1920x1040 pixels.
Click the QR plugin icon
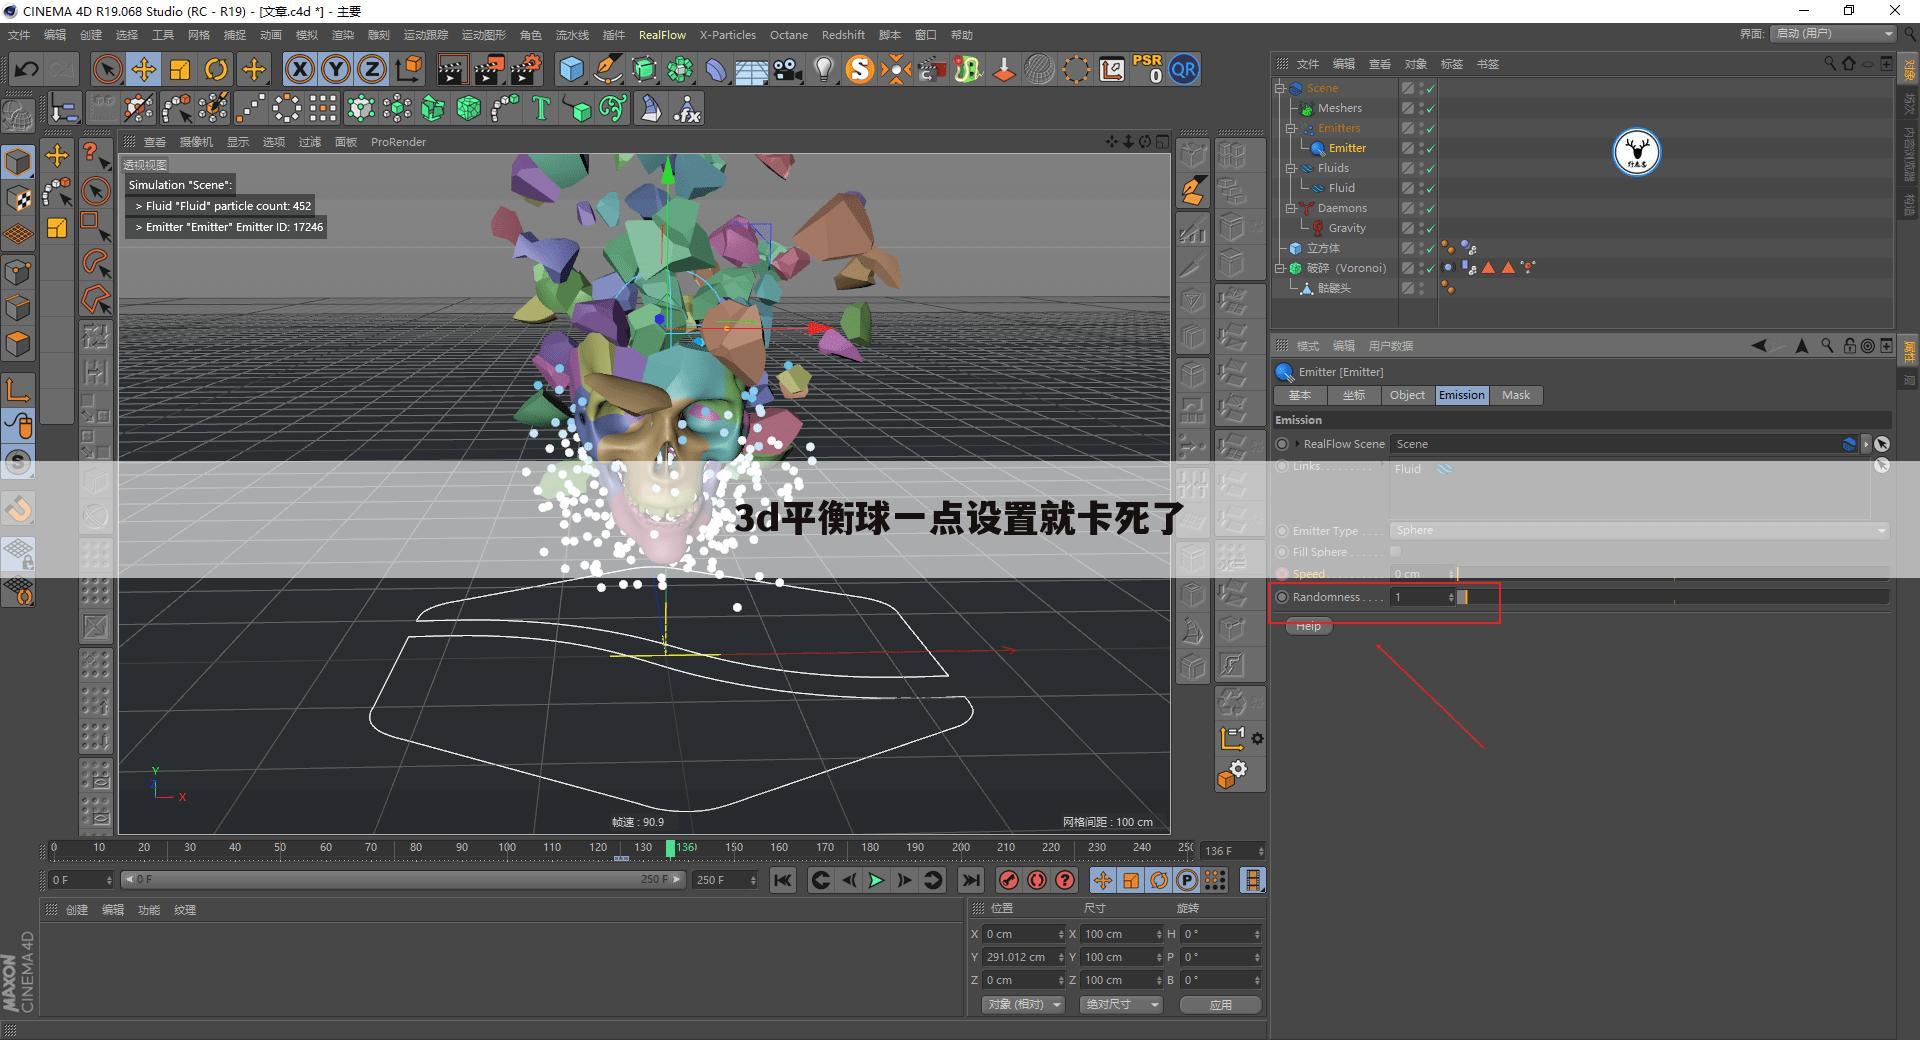pyautogui.click(x=1184, y=69)
